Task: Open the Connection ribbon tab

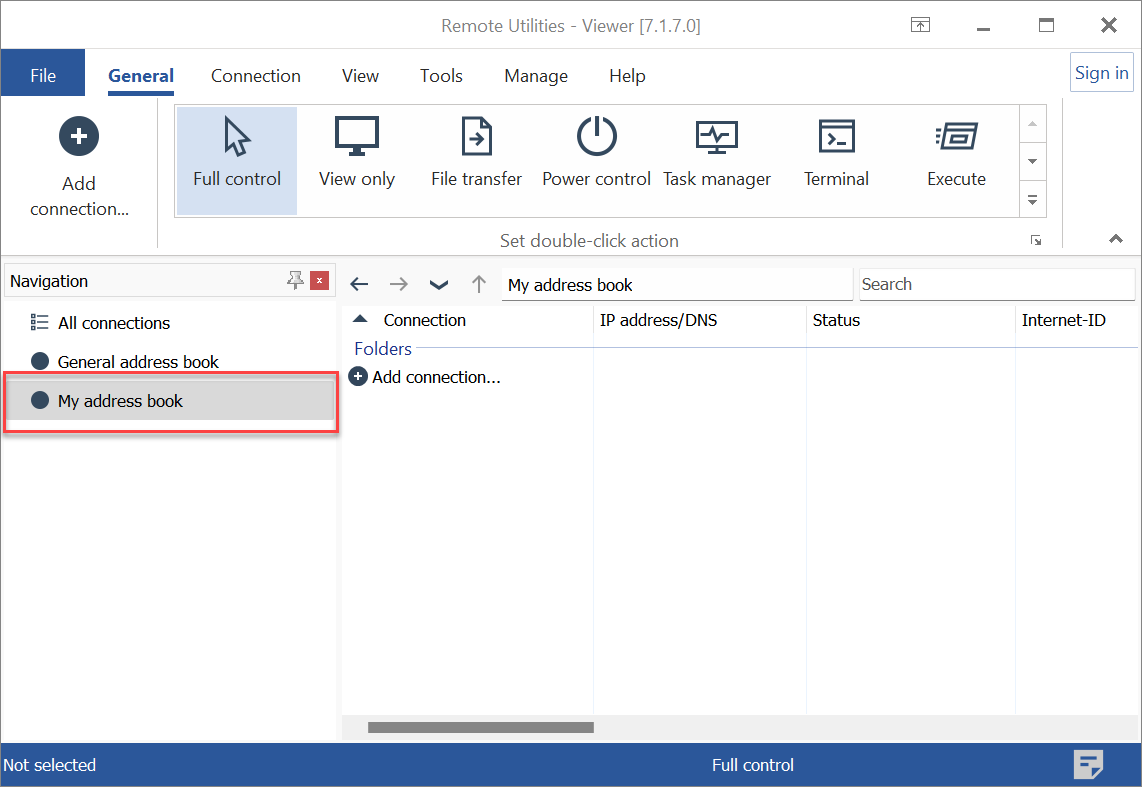Action: (x=256, y=76)
